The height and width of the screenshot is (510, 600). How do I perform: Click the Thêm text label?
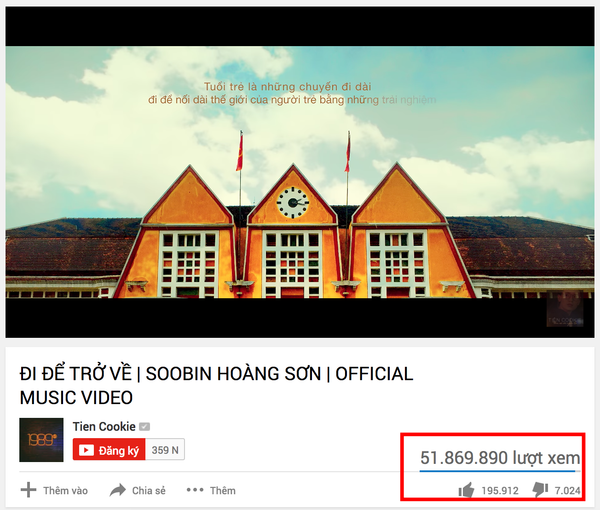[x=223, y=490]
